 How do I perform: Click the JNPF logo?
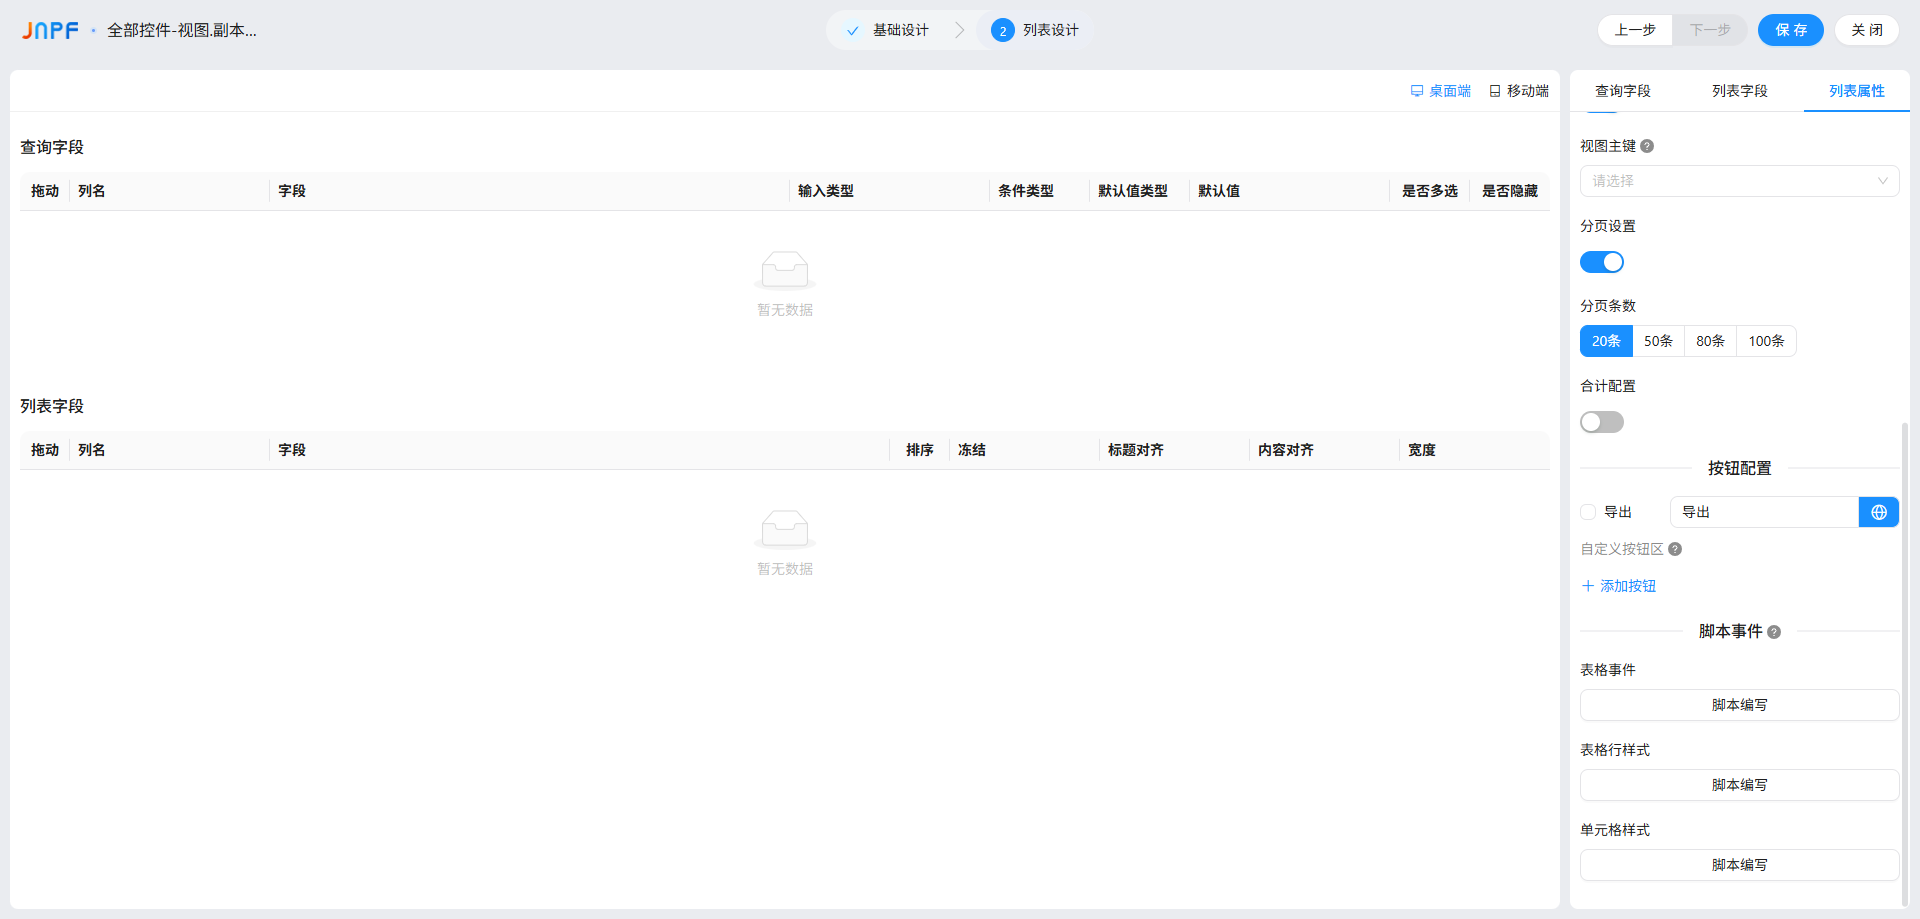(50, 31)
